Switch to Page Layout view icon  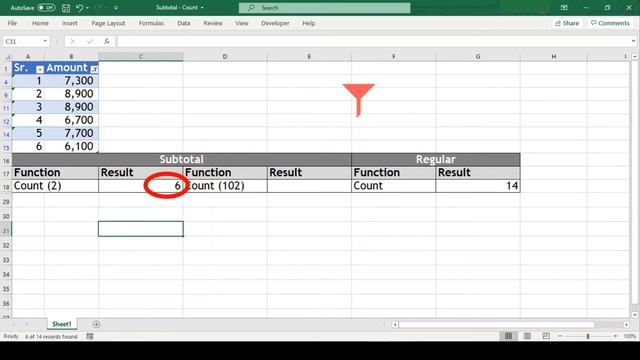(527, 336)
